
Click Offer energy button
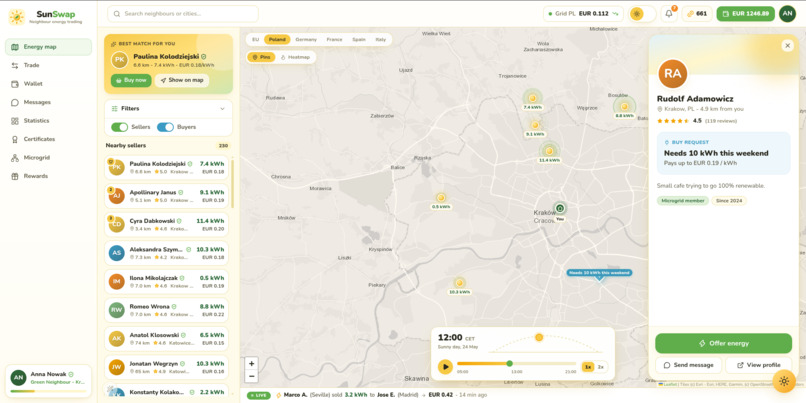pyautogui.click(x=723, y=343)
